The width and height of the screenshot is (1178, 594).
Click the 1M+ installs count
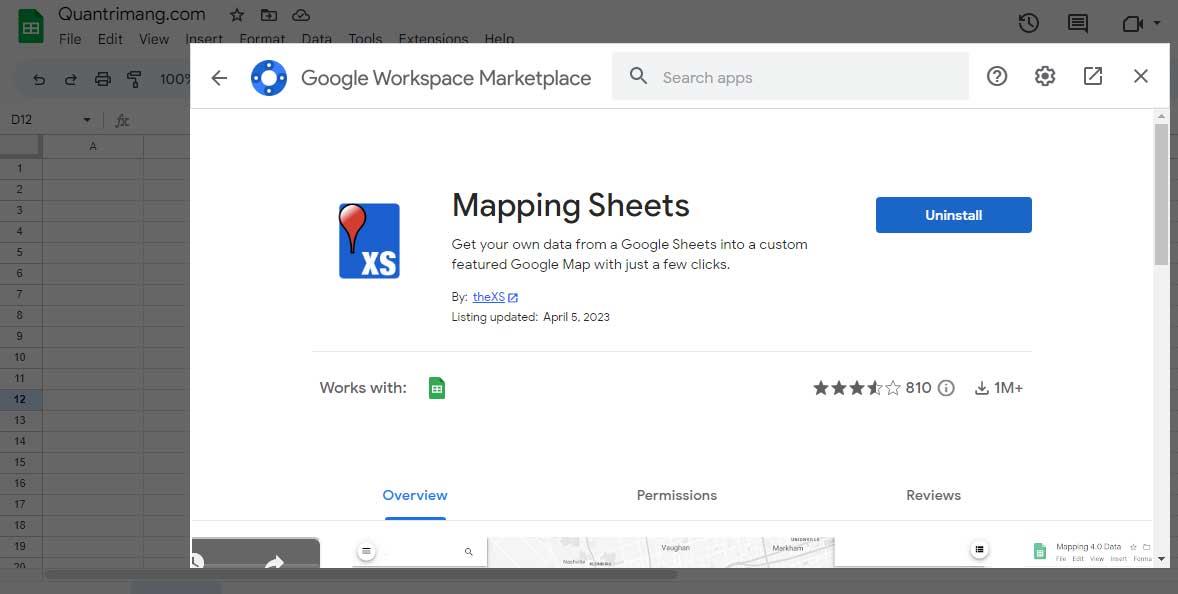point(1008,387)
